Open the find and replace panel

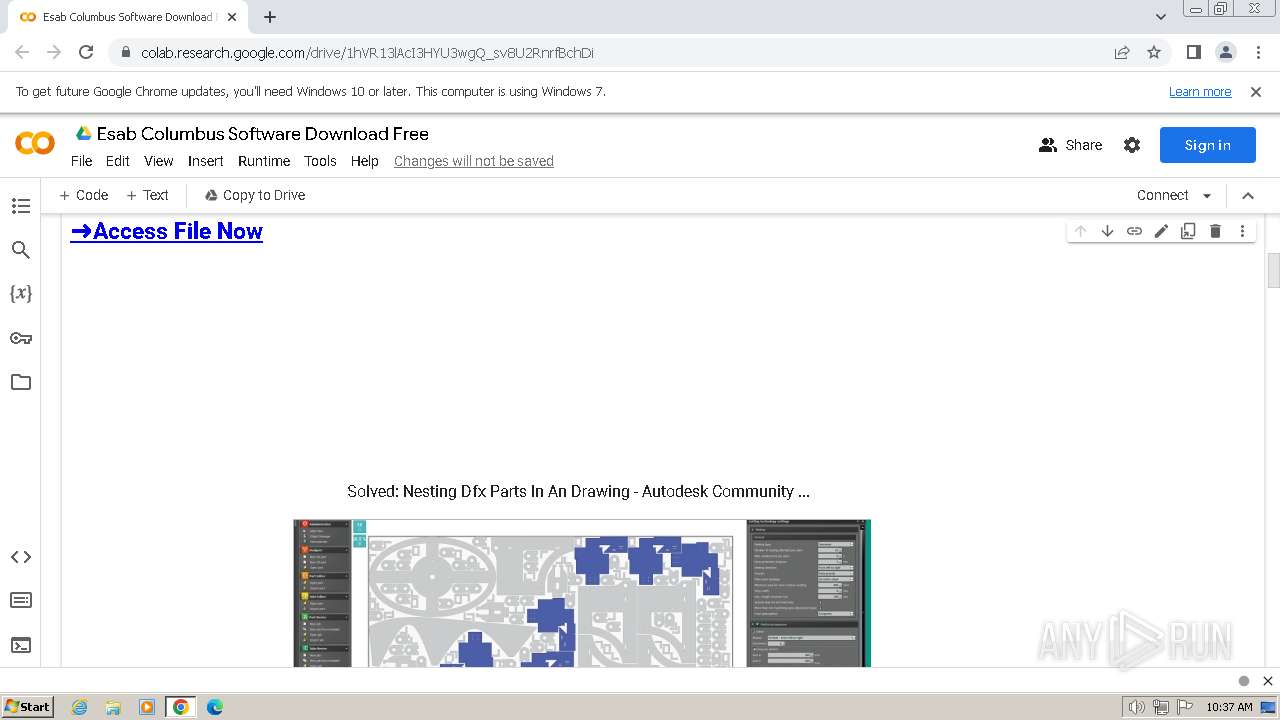click(21, 250)
